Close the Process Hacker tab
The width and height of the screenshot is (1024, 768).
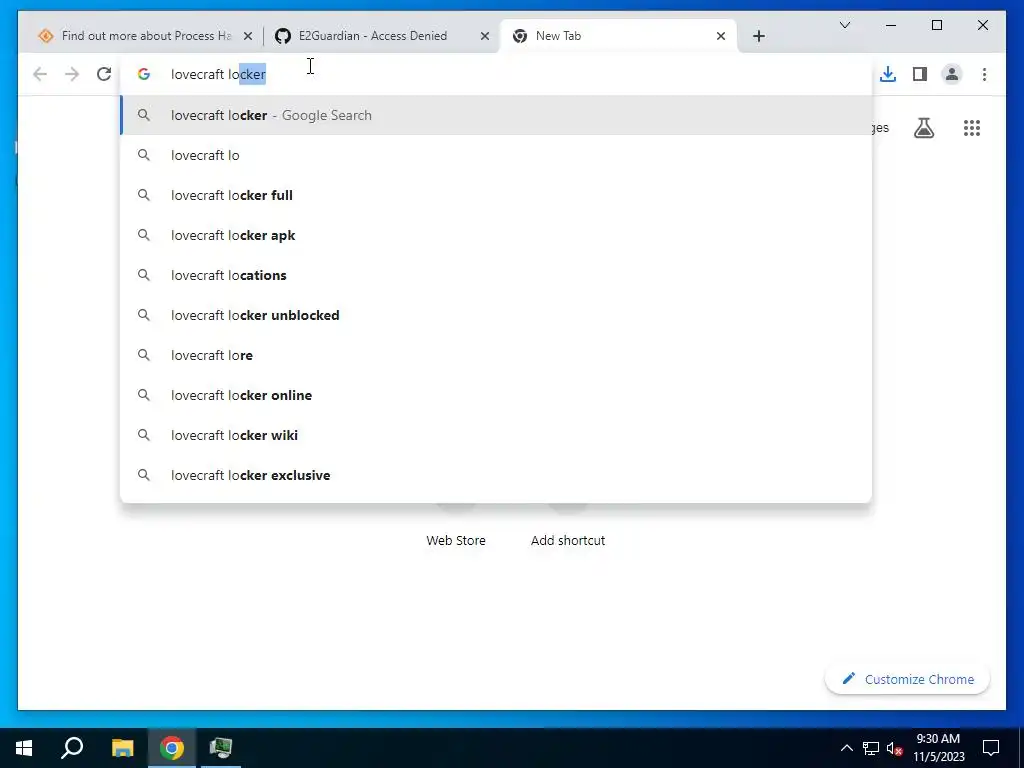click(248, 36)
